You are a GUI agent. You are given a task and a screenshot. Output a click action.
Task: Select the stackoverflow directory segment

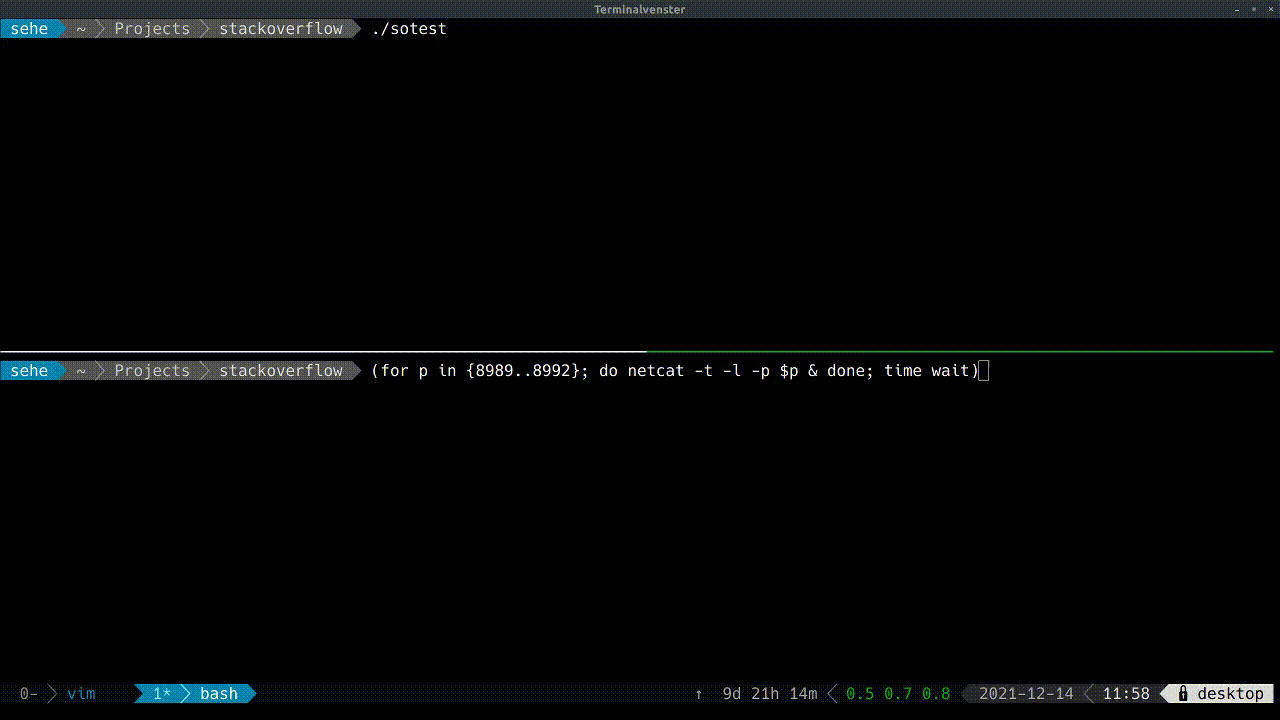coord(280,370)
